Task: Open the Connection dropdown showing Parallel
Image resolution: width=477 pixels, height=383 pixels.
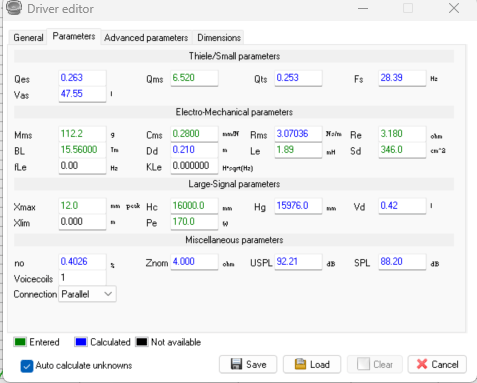Action: point(87,294)
